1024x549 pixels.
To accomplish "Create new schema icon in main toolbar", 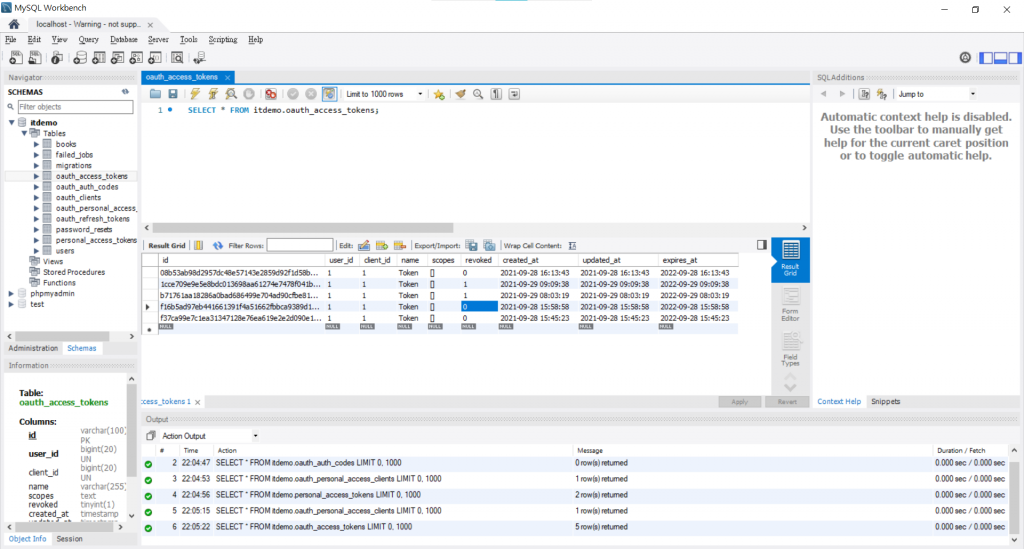I will 80,58.
